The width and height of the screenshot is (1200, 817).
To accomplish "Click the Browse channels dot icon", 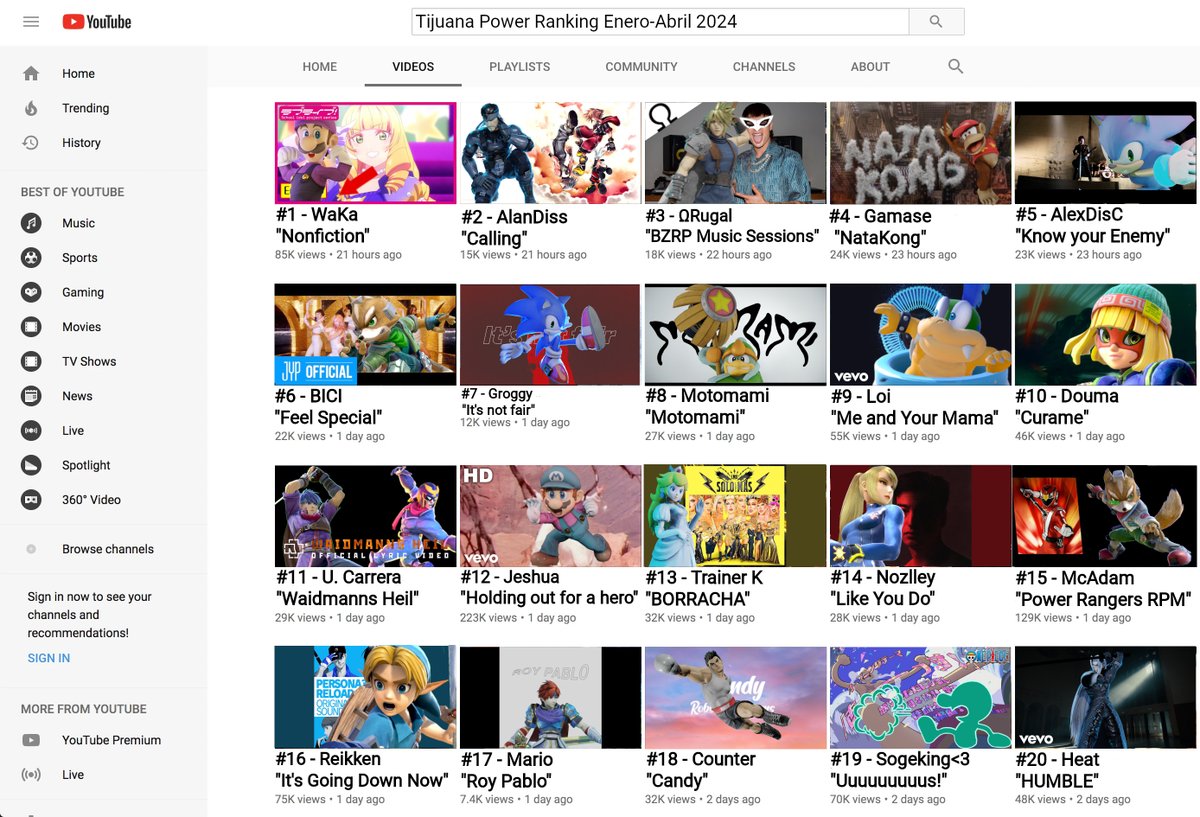I will [x=31, y=549].
